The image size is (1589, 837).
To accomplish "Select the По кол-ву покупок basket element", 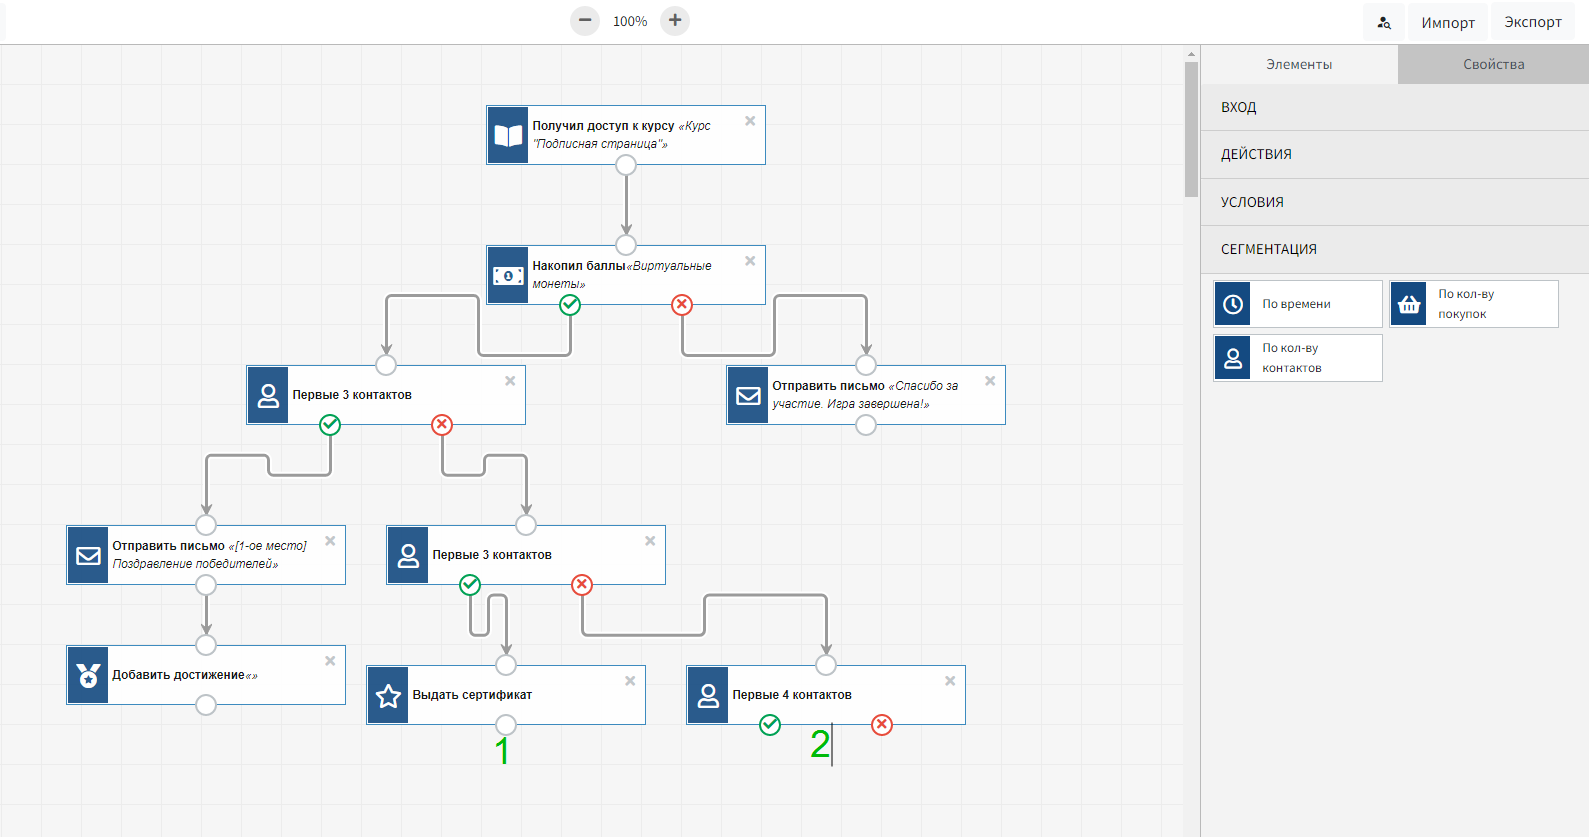I will tap(1473, 304).
